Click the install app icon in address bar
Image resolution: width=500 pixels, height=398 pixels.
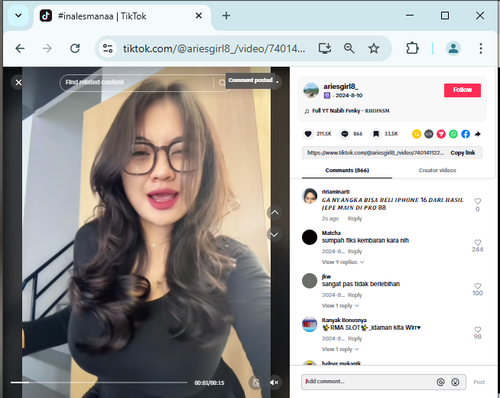click(x=325, y=49)
